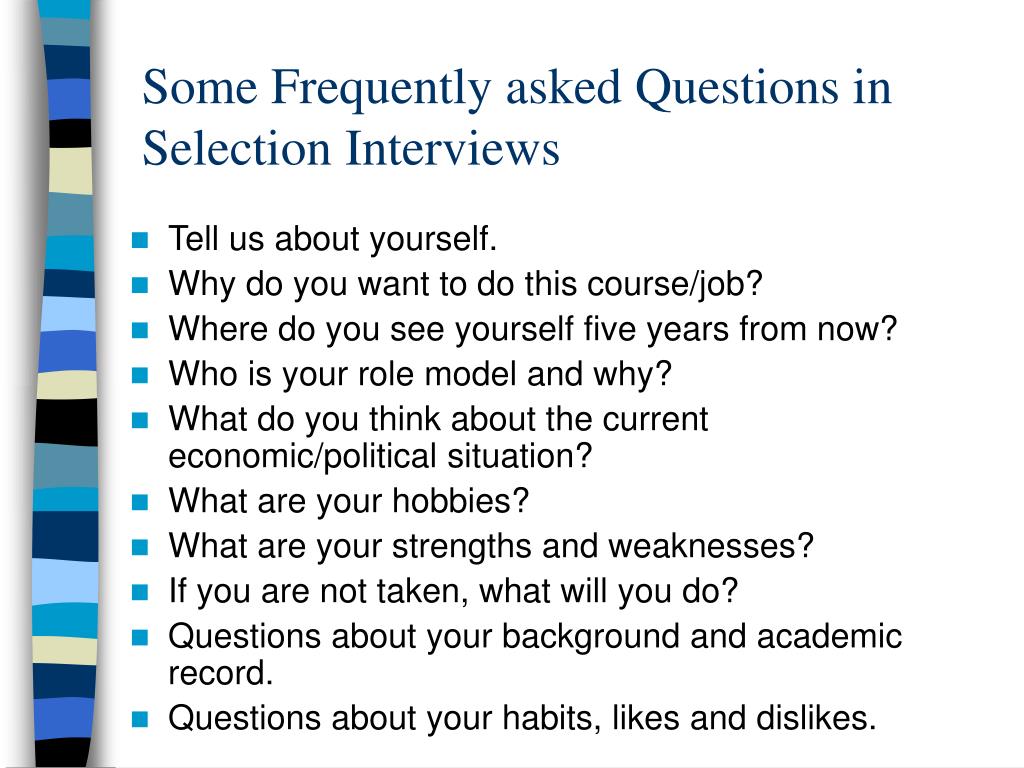Click the text 'Tell us about yourself.'
This screenshot has width=1024, height=768.
(332, 239)
